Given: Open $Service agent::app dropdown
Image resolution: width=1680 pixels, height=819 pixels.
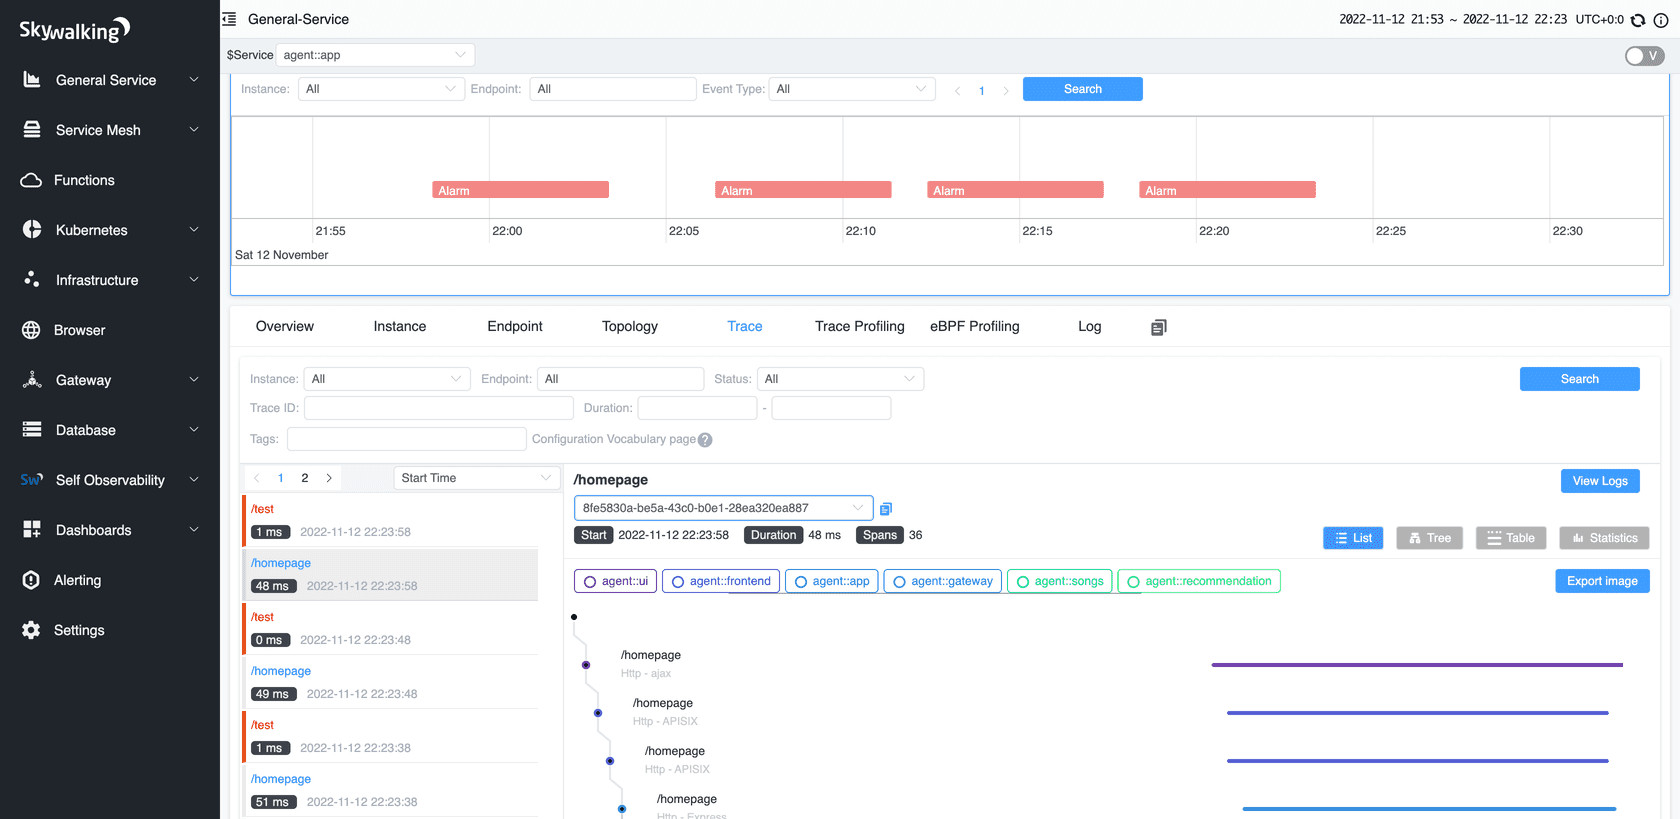Looking at the screenshot, I should click(x=375, y=55).
